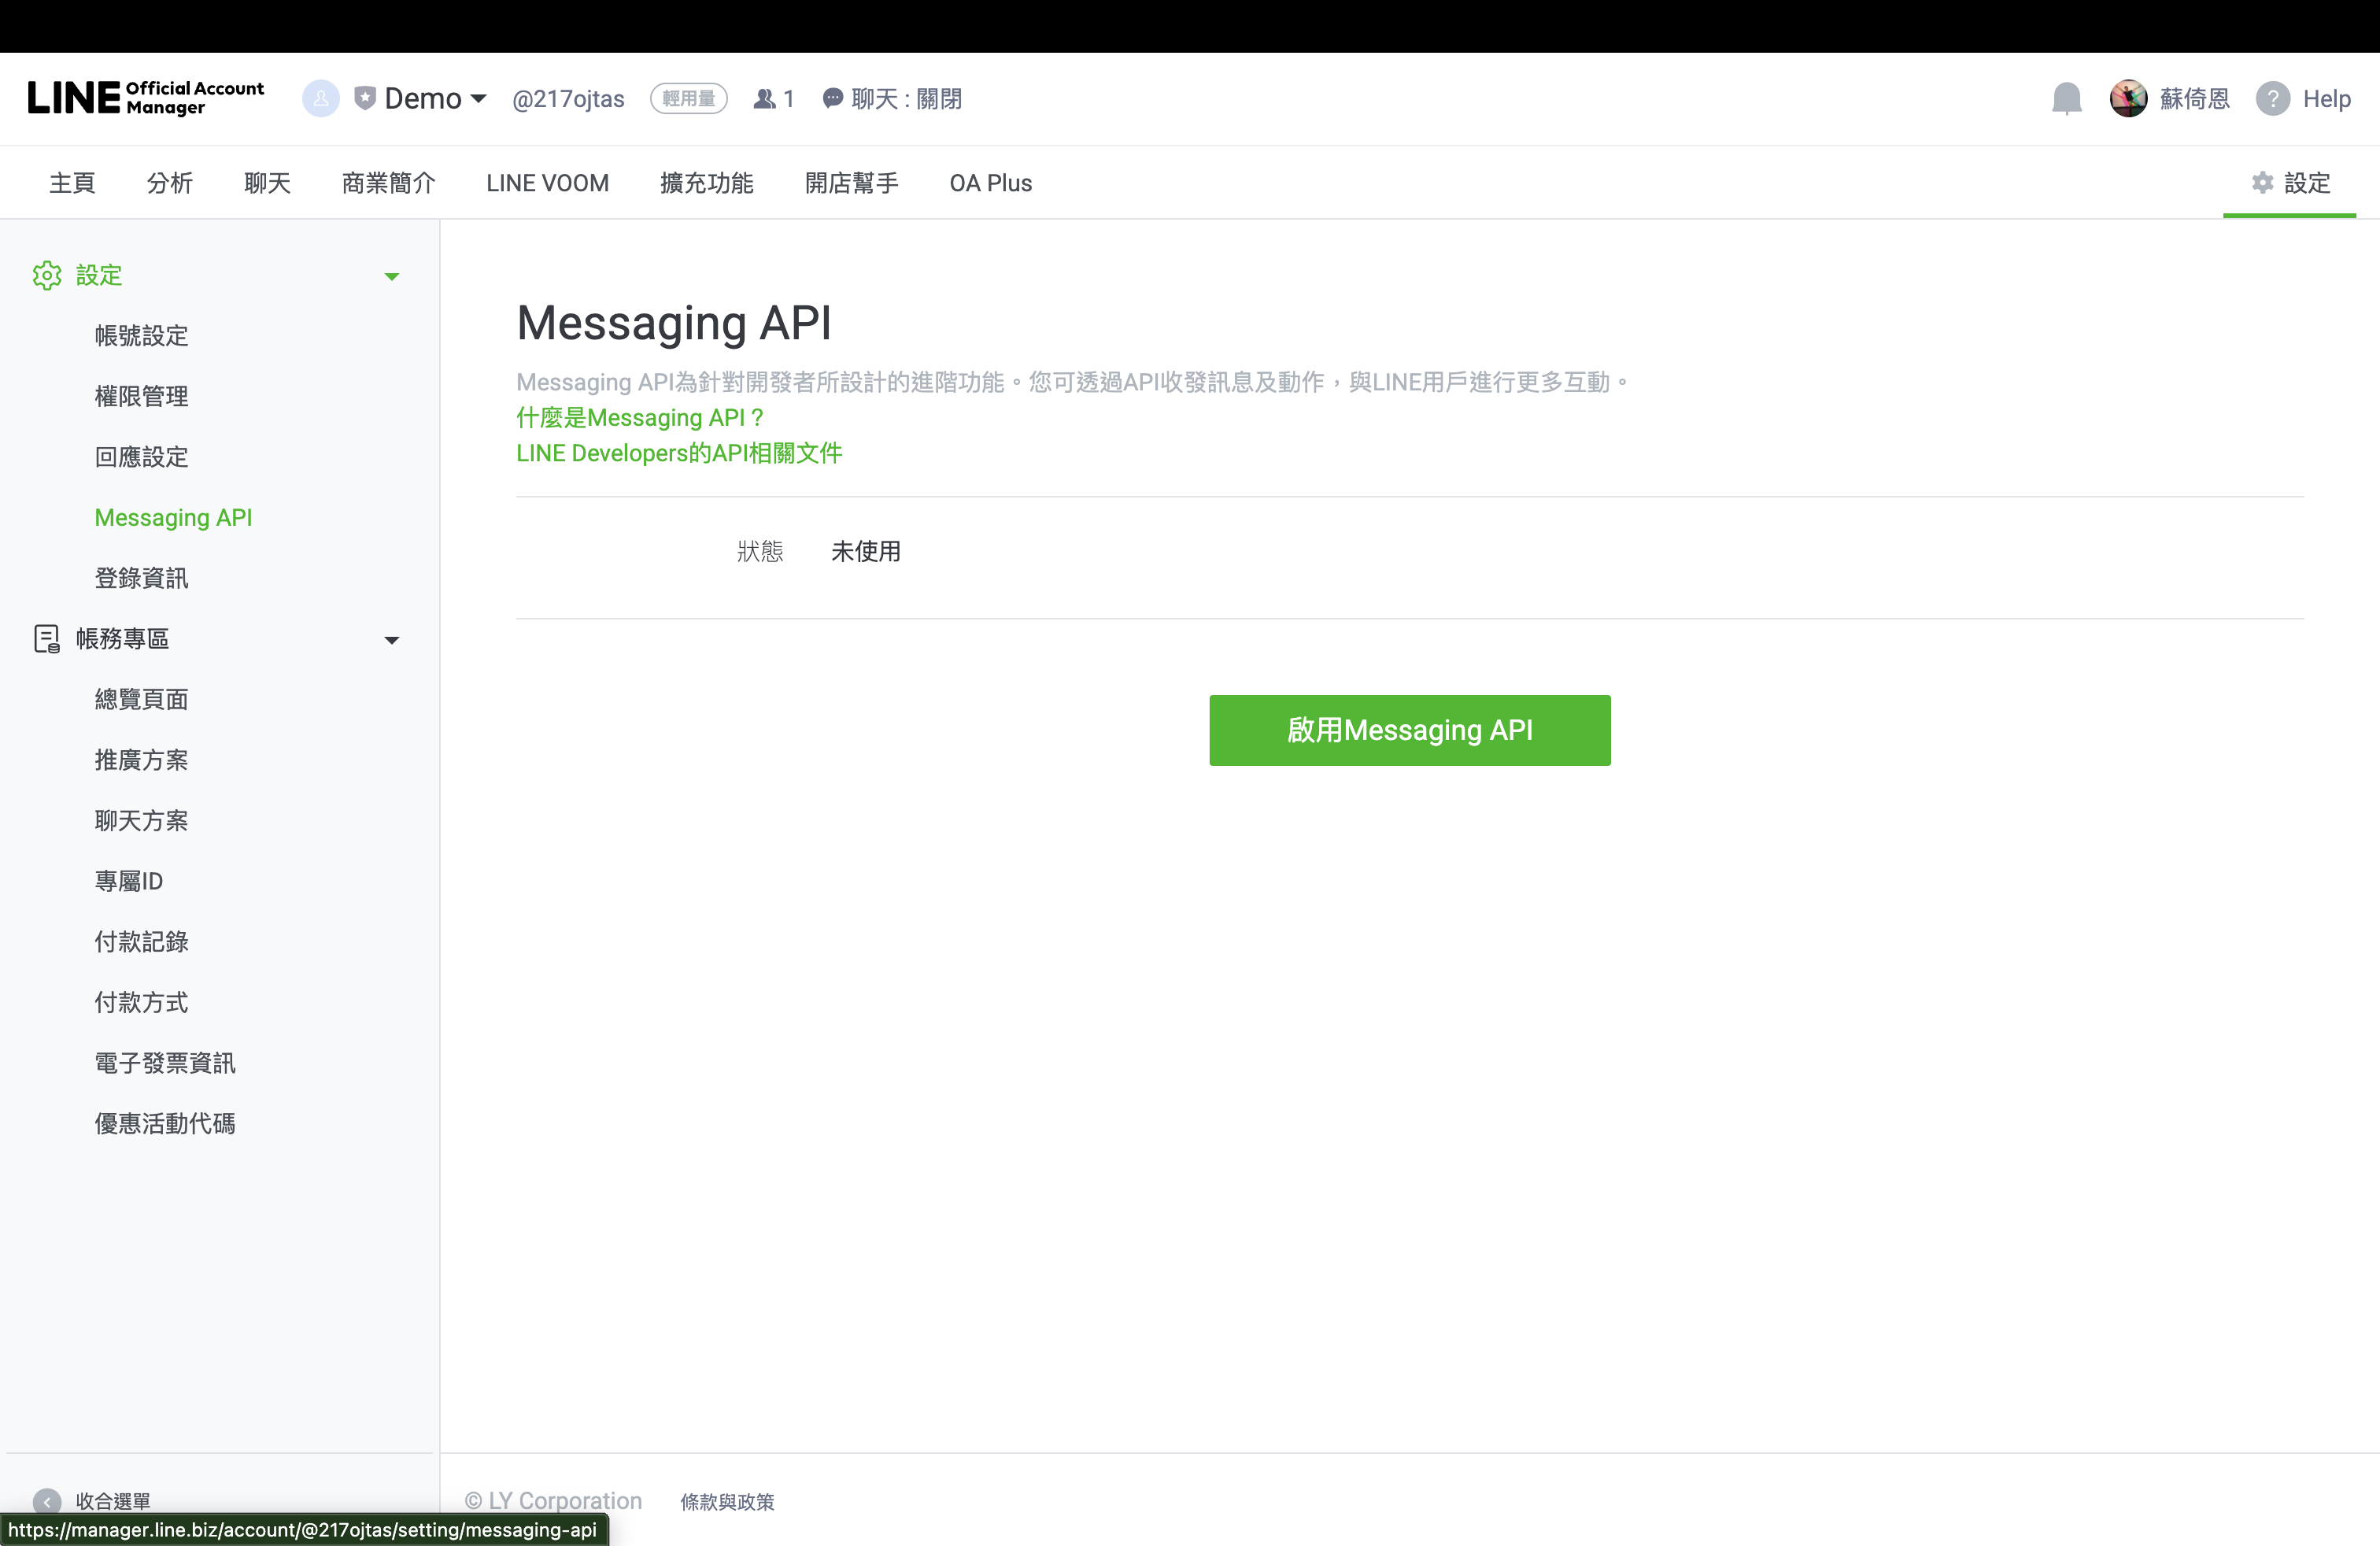2380x1546 pixels.
Task: Click the 蘇倚恩 profile avatar
Action: pos(2129,98)
